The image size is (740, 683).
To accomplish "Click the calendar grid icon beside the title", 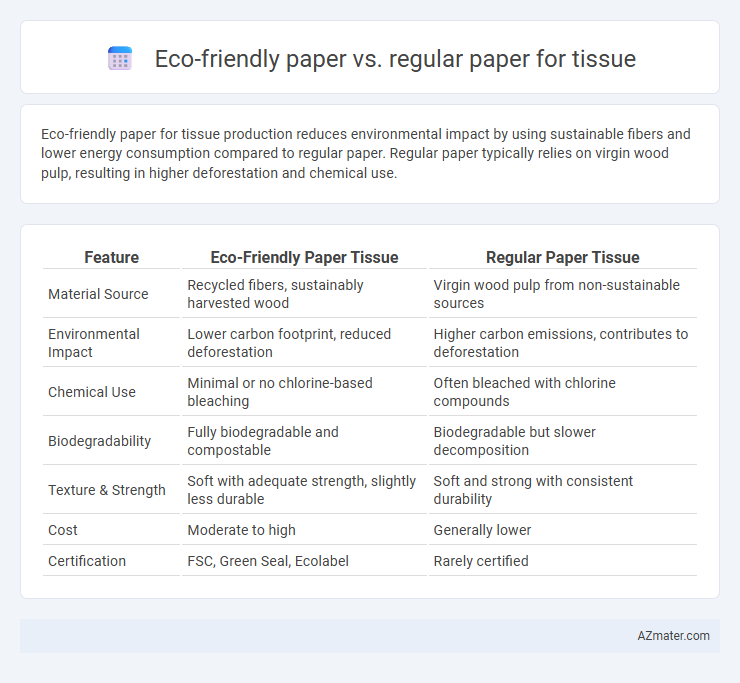I will click(120, 59).
